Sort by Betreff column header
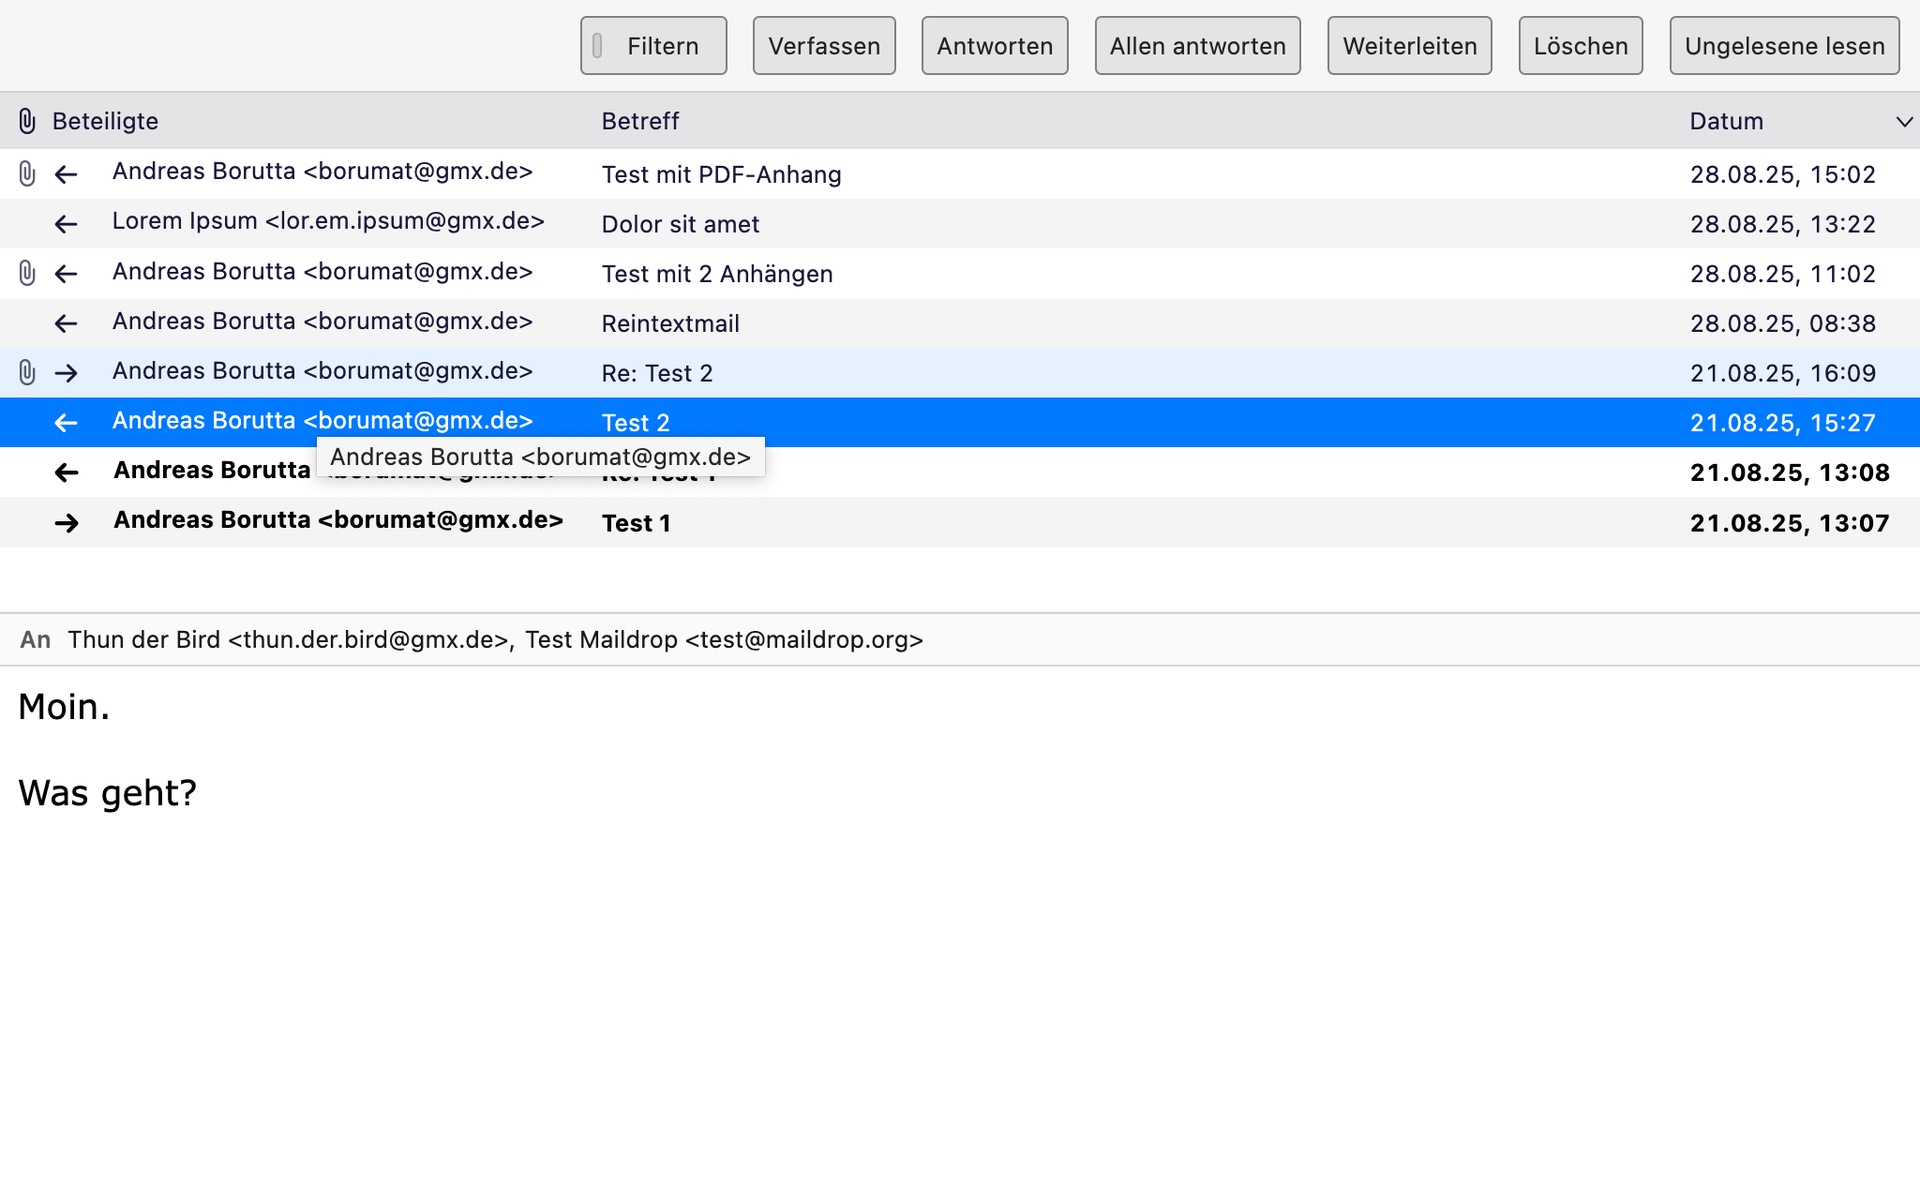The height and width of the screenshot is (1200, 1920). tap(640, 121)
